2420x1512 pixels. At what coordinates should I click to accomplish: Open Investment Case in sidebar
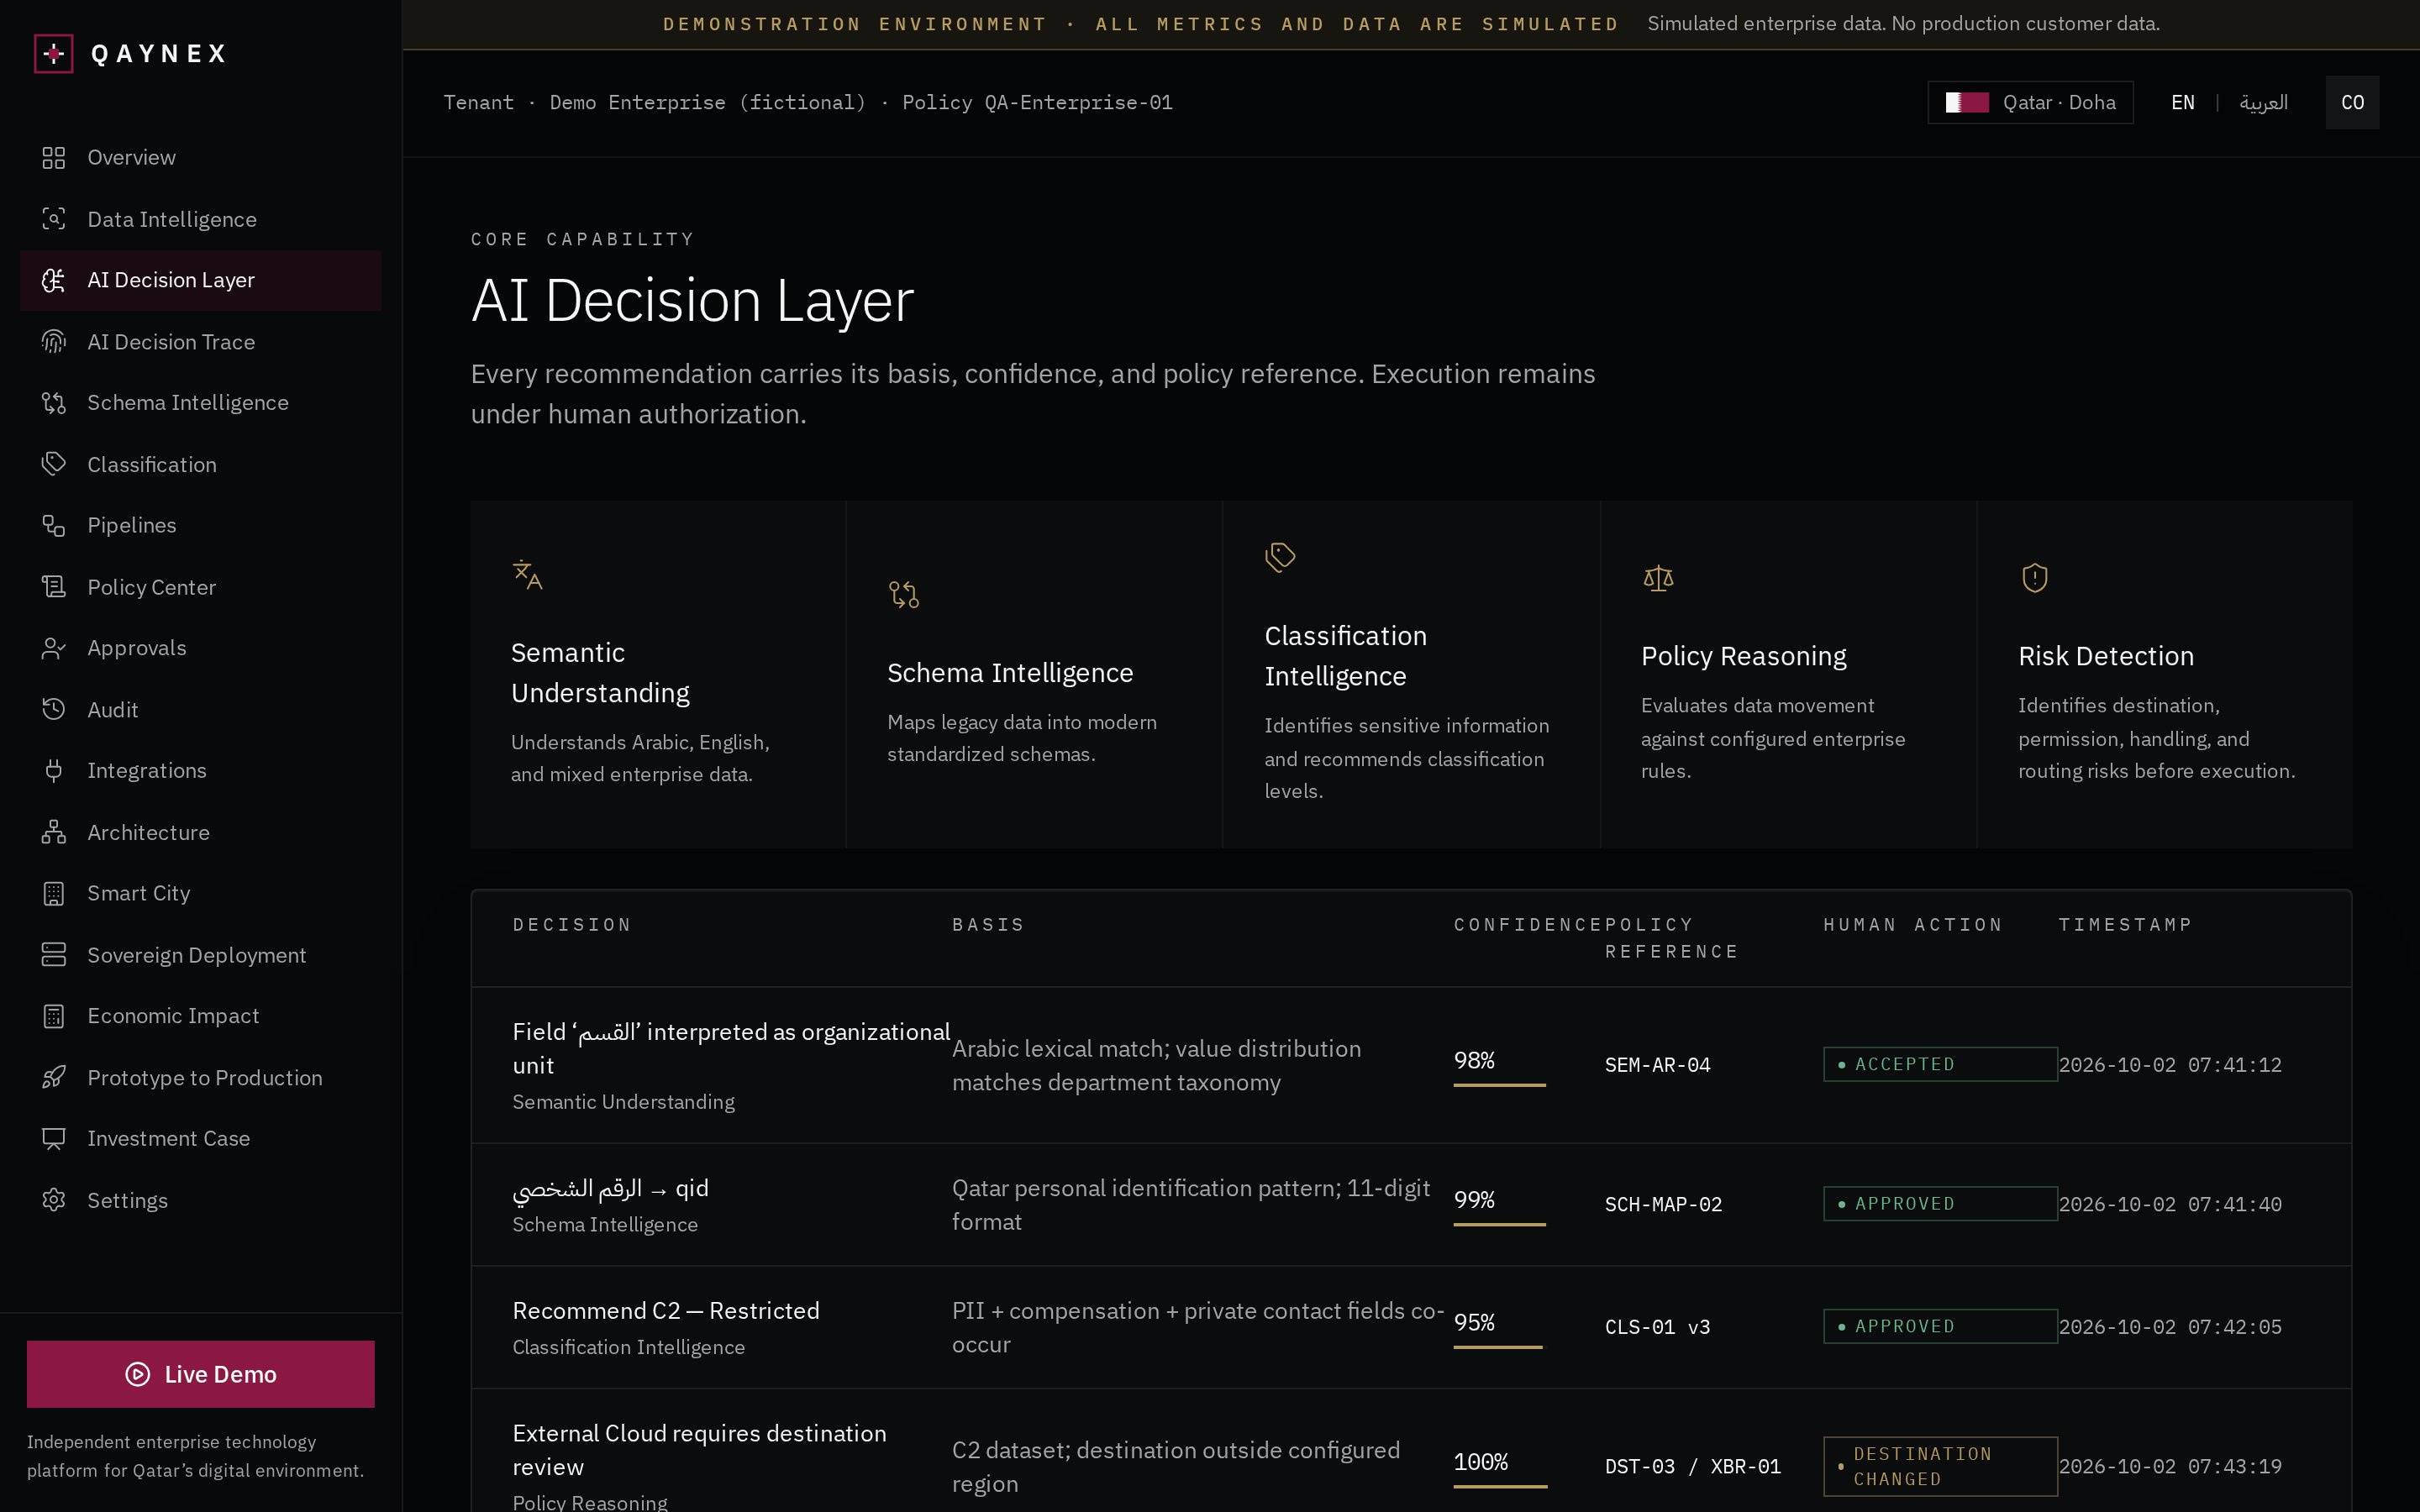pyautogui.click(x=201, y=1139)
